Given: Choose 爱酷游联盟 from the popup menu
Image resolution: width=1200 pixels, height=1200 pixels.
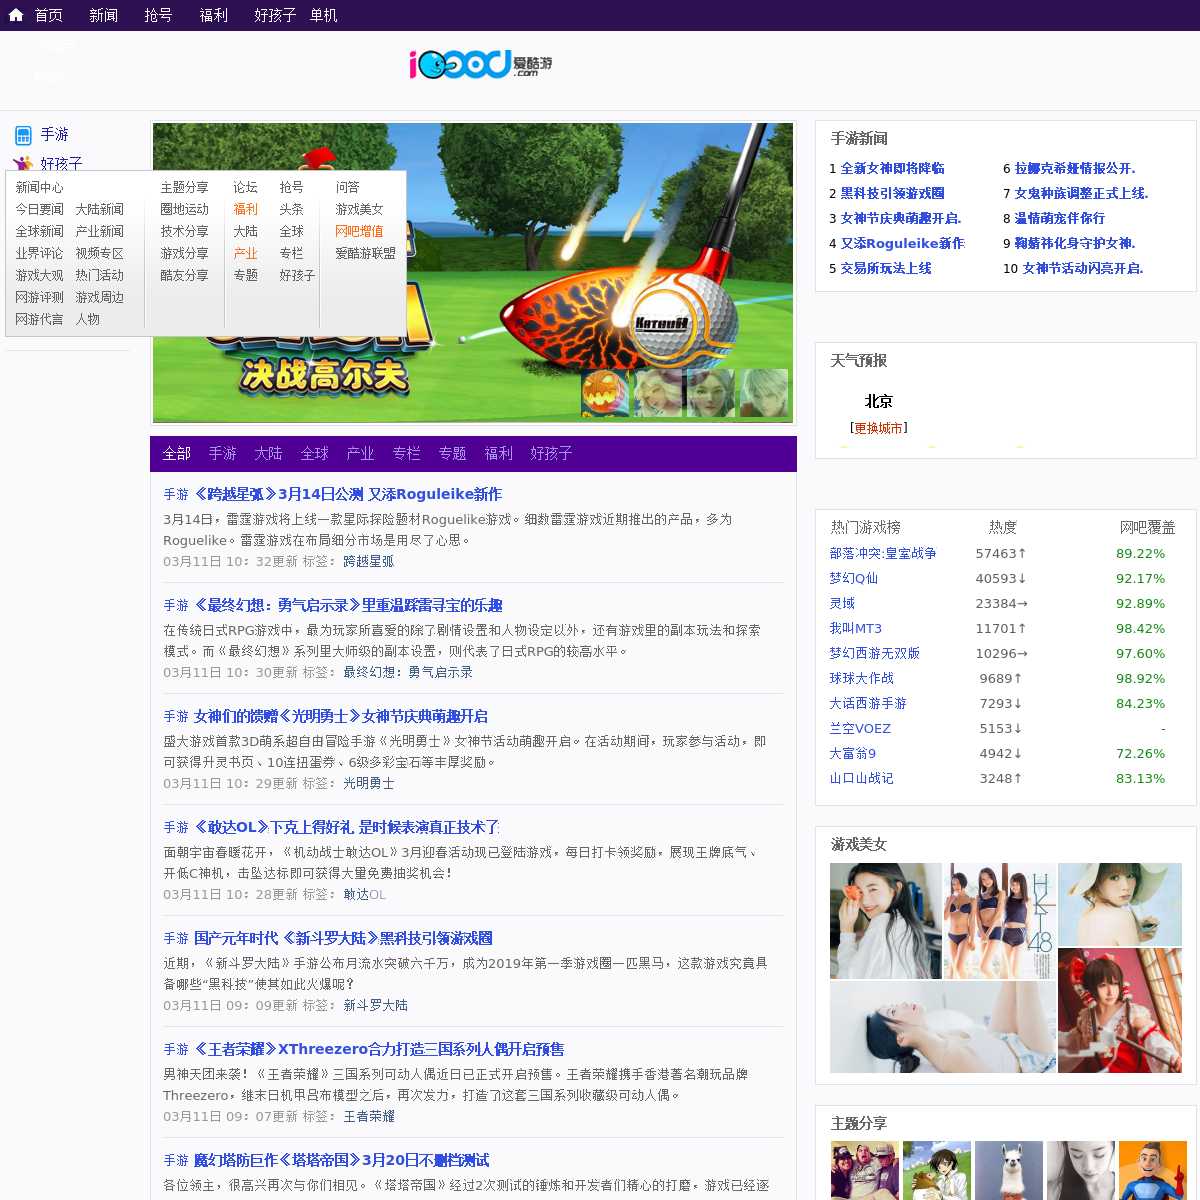Looking at the screenshot, I should click(365, 253).
